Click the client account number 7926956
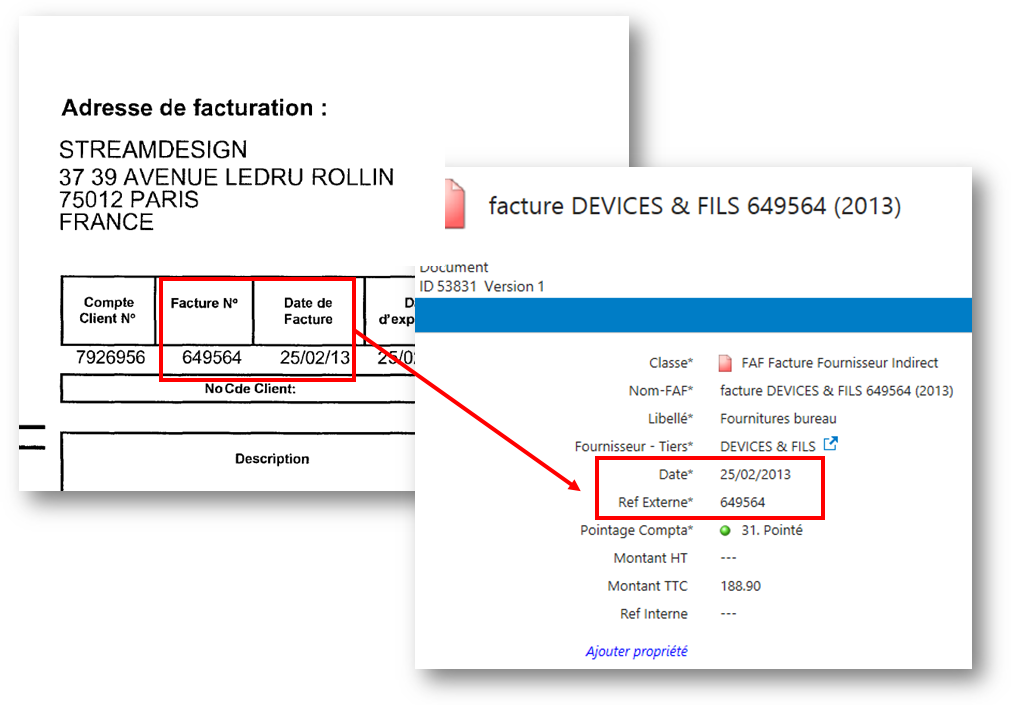 (x=110, y=357)
